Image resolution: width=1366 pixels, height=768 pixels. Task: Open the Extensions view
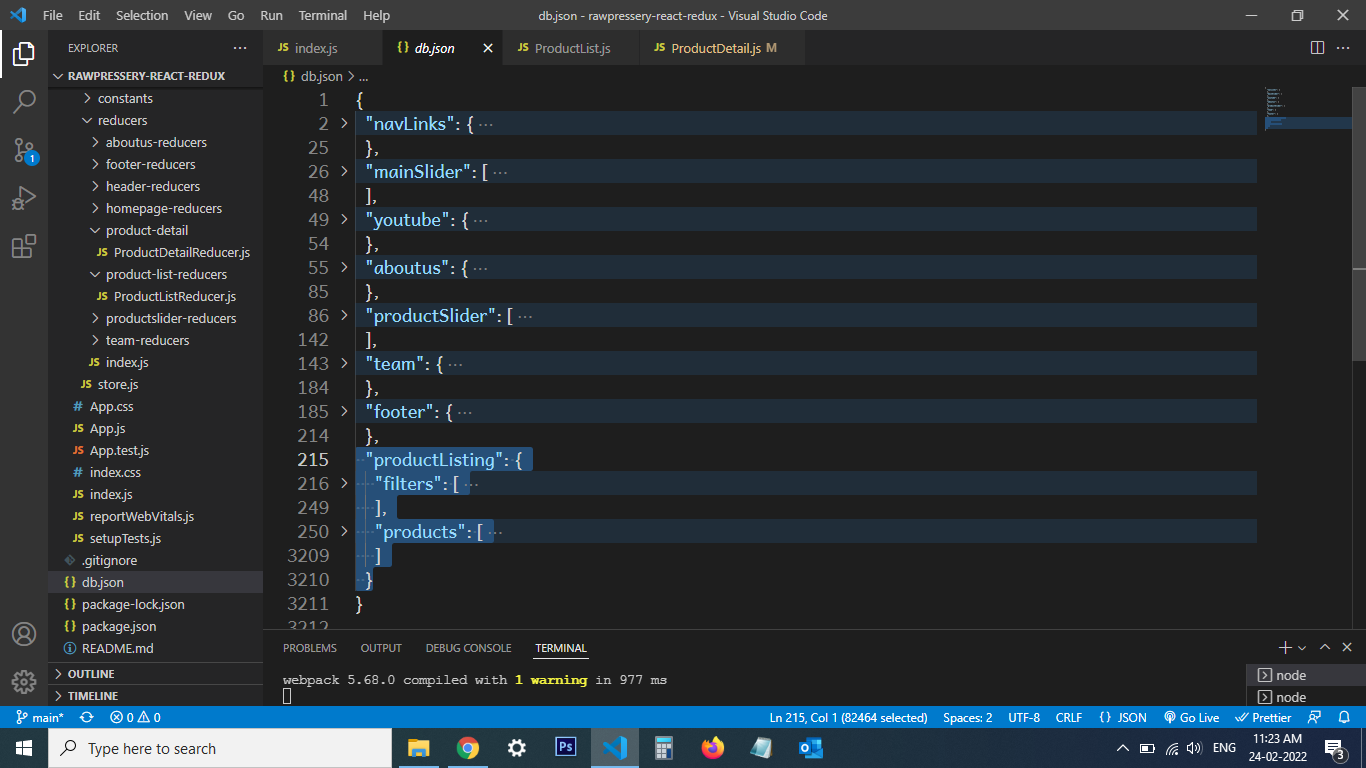(24, 246)
